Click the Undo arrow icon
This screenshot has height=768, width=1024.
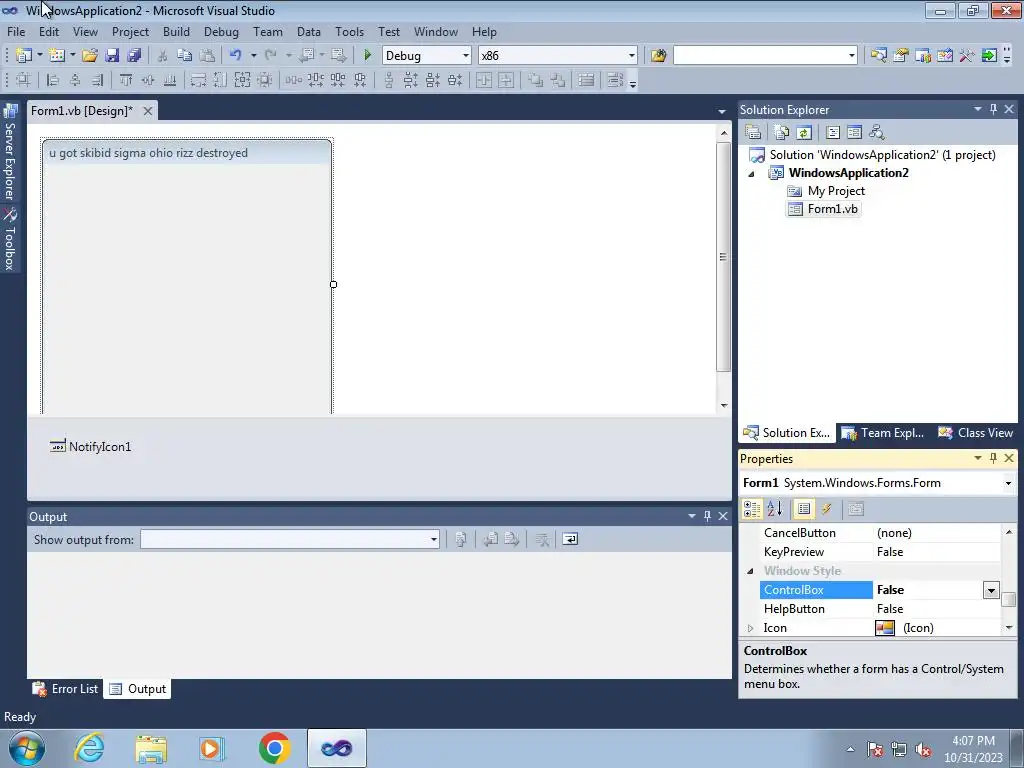236,56
